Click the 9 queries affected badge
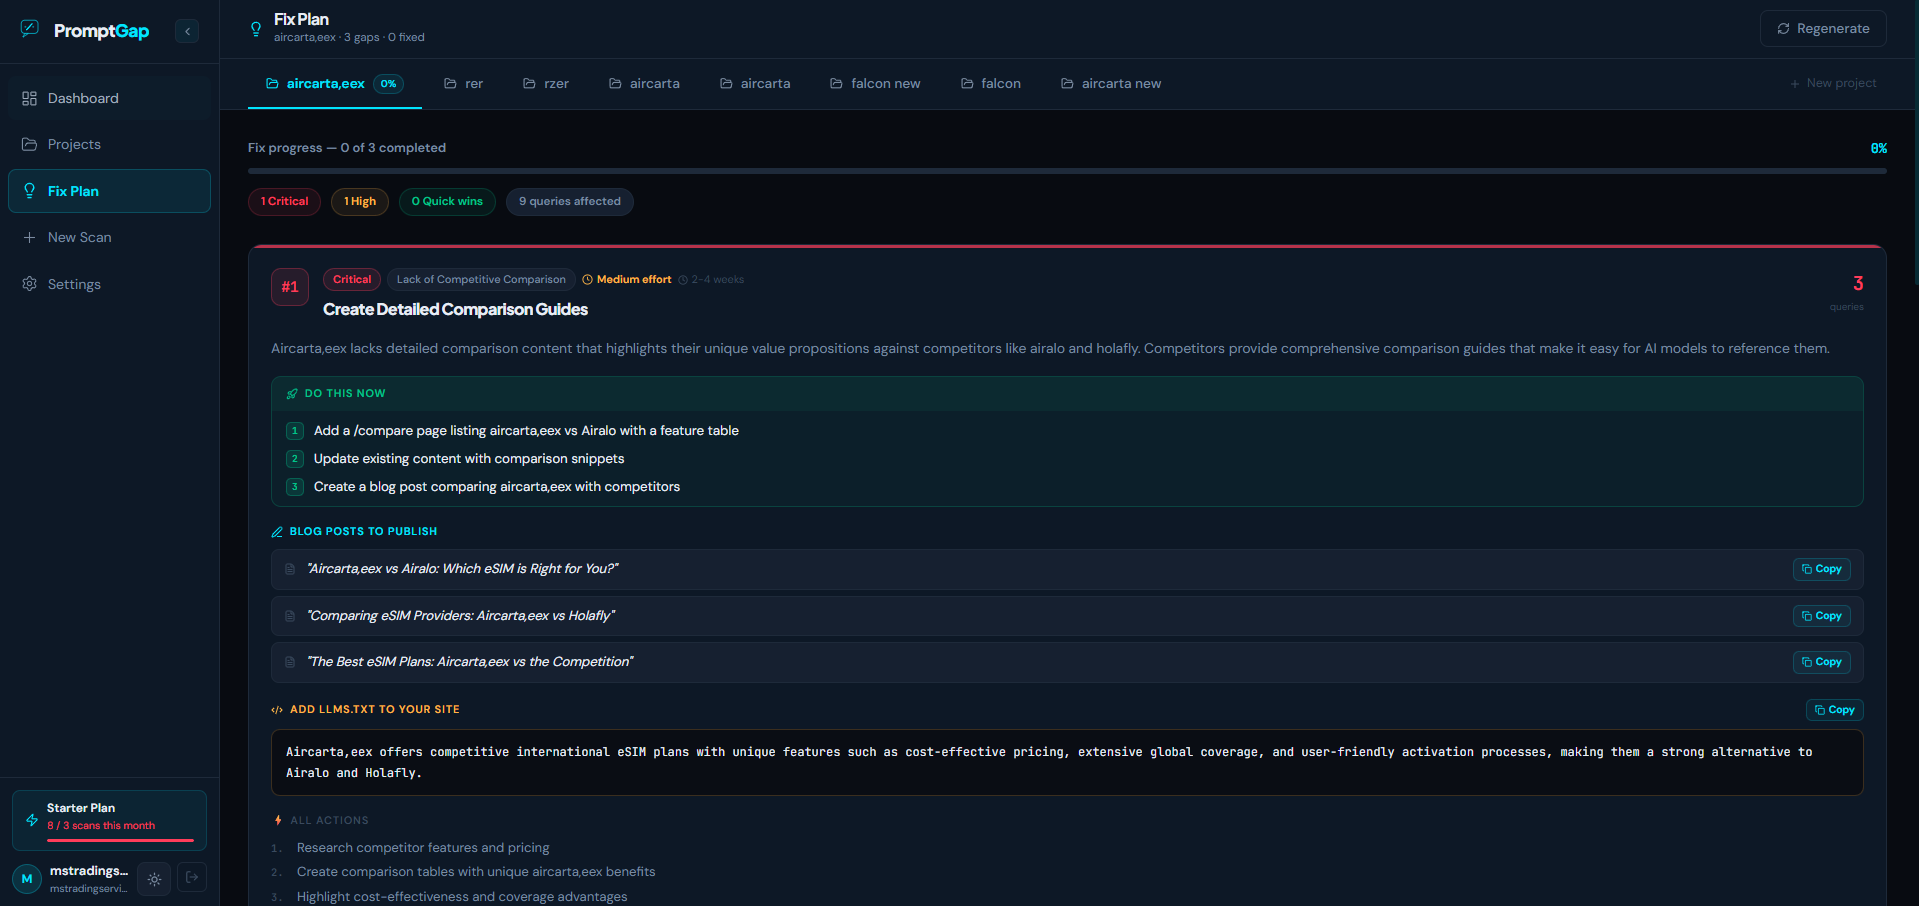 point(570,201)
